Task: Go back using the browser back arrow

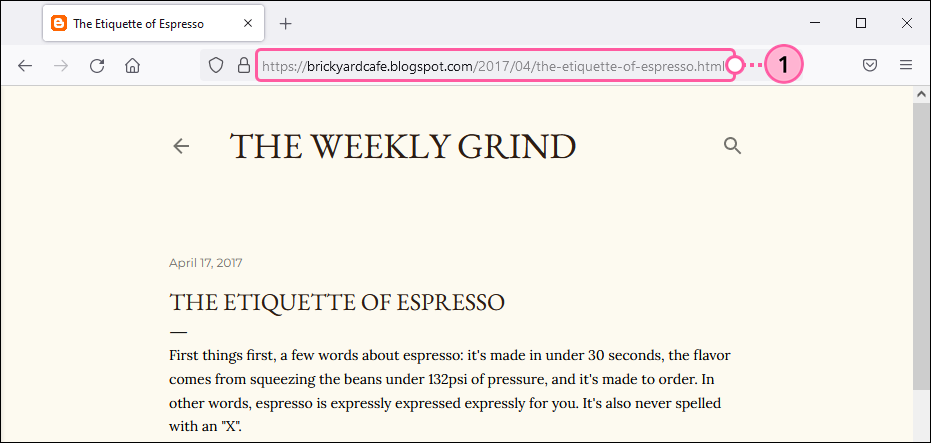Action: [25, 65]
